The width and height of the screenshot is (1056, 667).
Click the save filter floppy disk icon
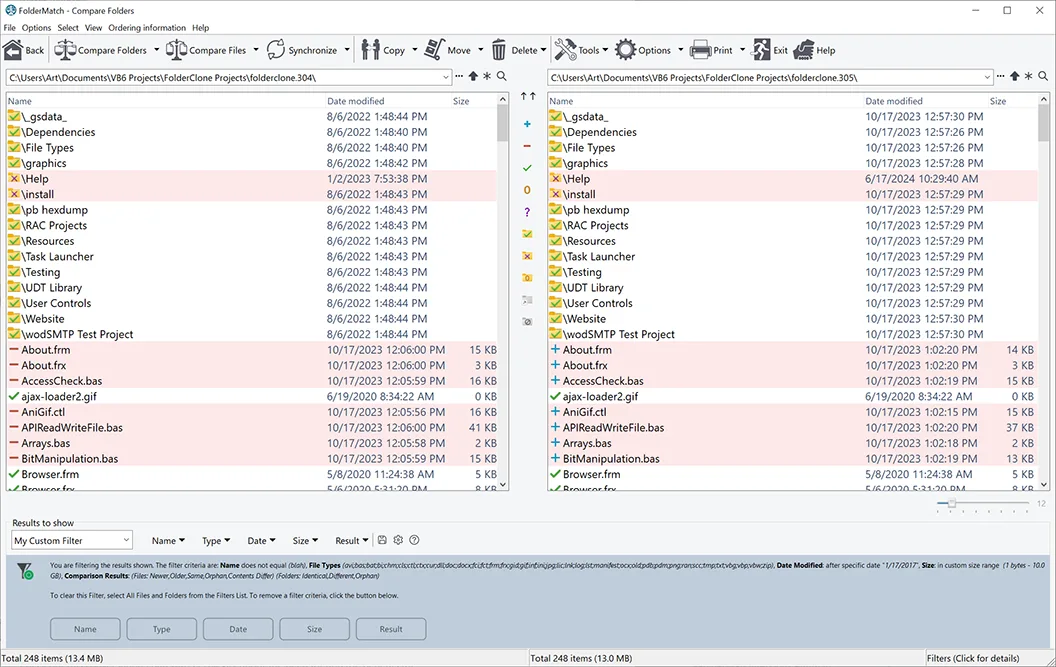[x=382, y=540]
